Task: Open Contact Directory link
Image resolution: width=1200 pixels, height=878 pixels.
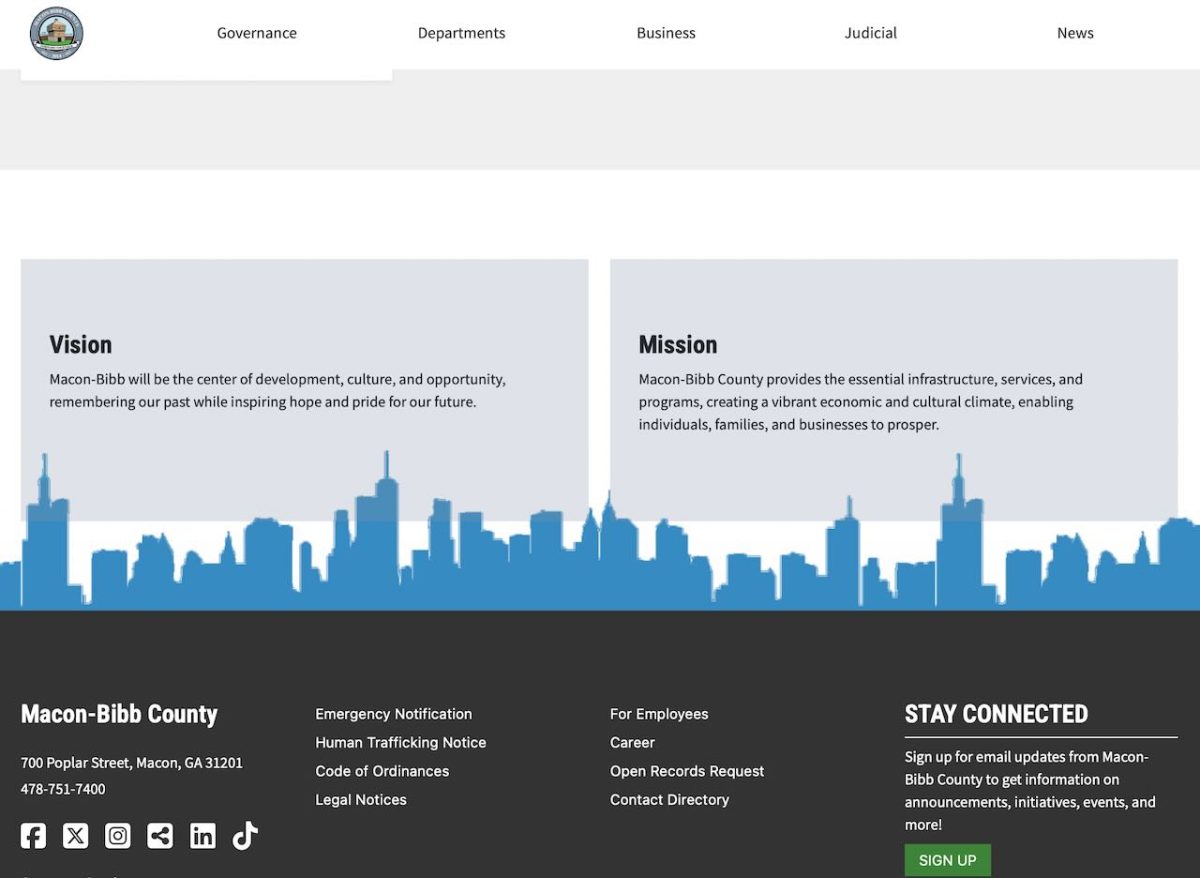Action: pyautogui.click(x=670, y=800)
